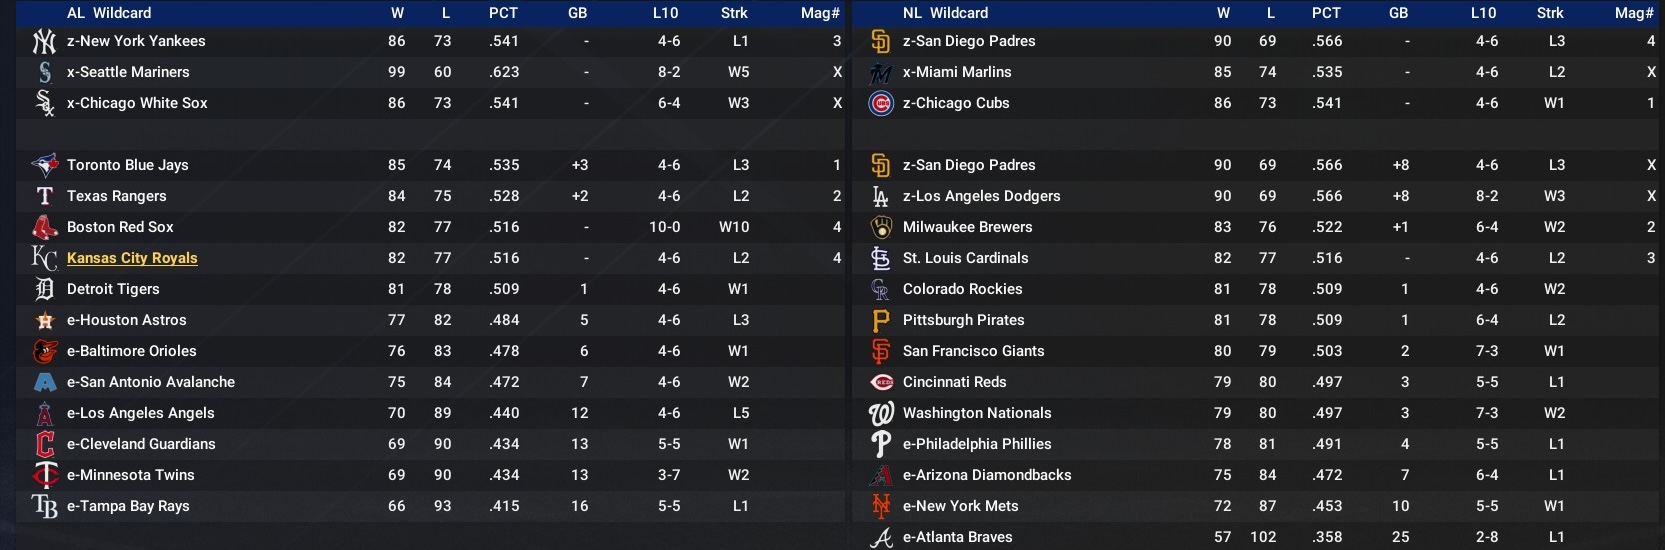Screen dimensions: 1665x550
Task: Click the NL Wildcard table header
Action: 945,13
